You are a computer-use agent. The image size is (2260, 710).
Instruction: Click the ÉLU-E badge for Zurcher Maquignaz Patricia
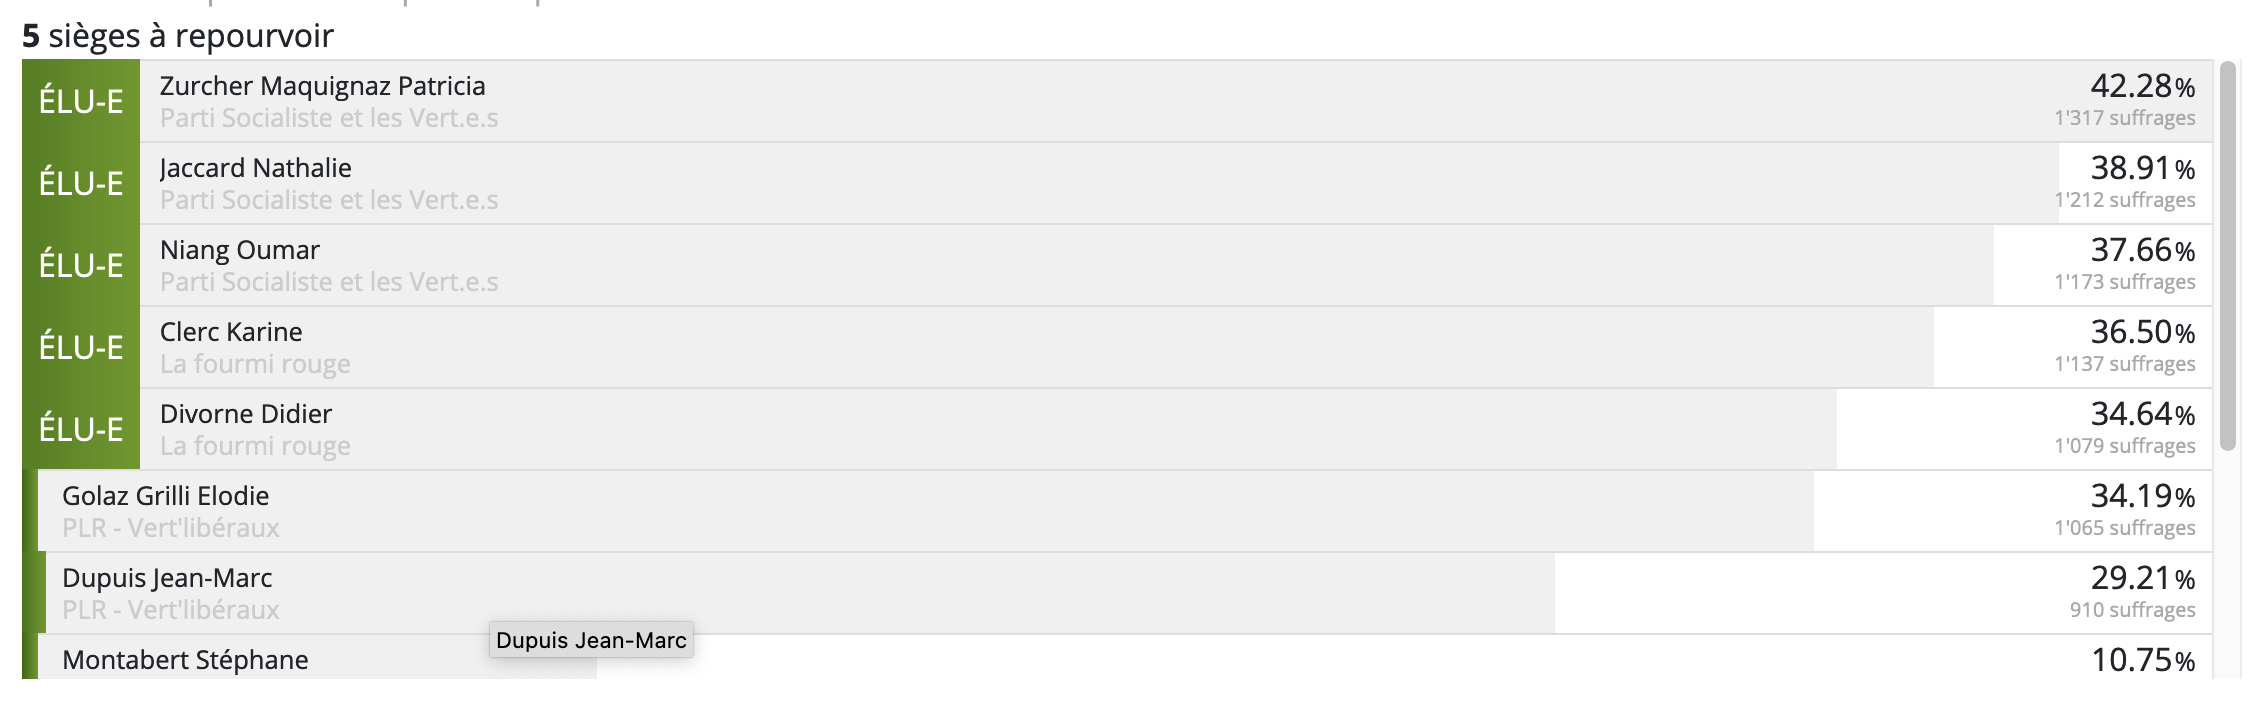[x=81, y=101]
